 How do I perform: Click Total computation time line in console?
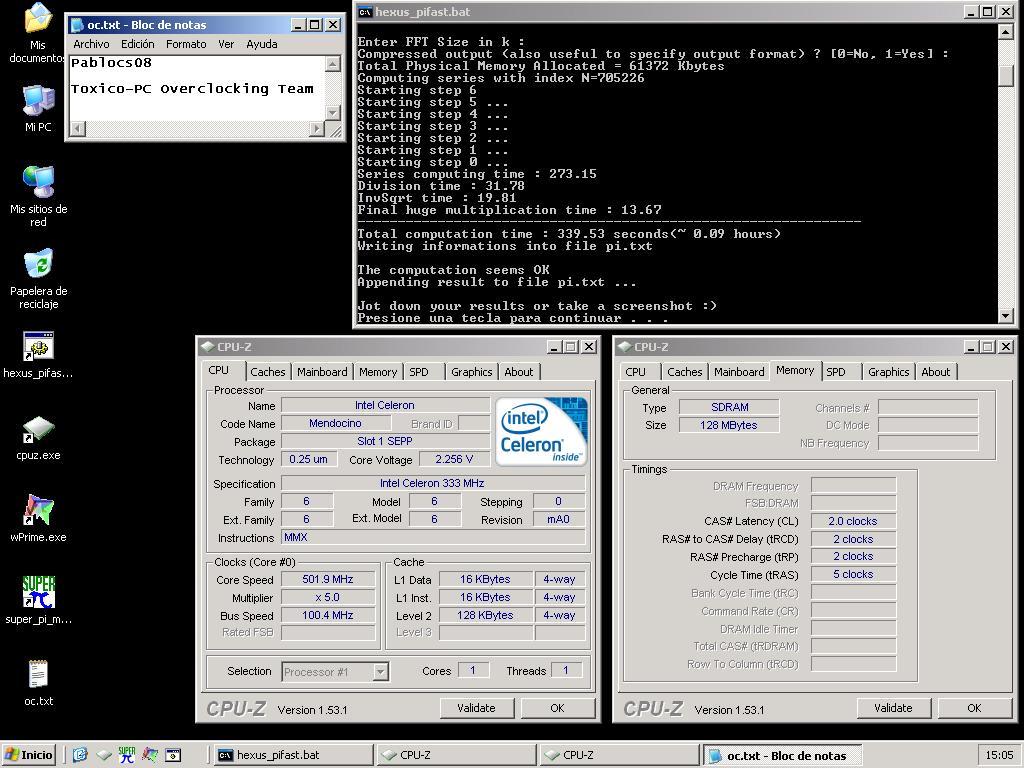[x=569, y=234]
